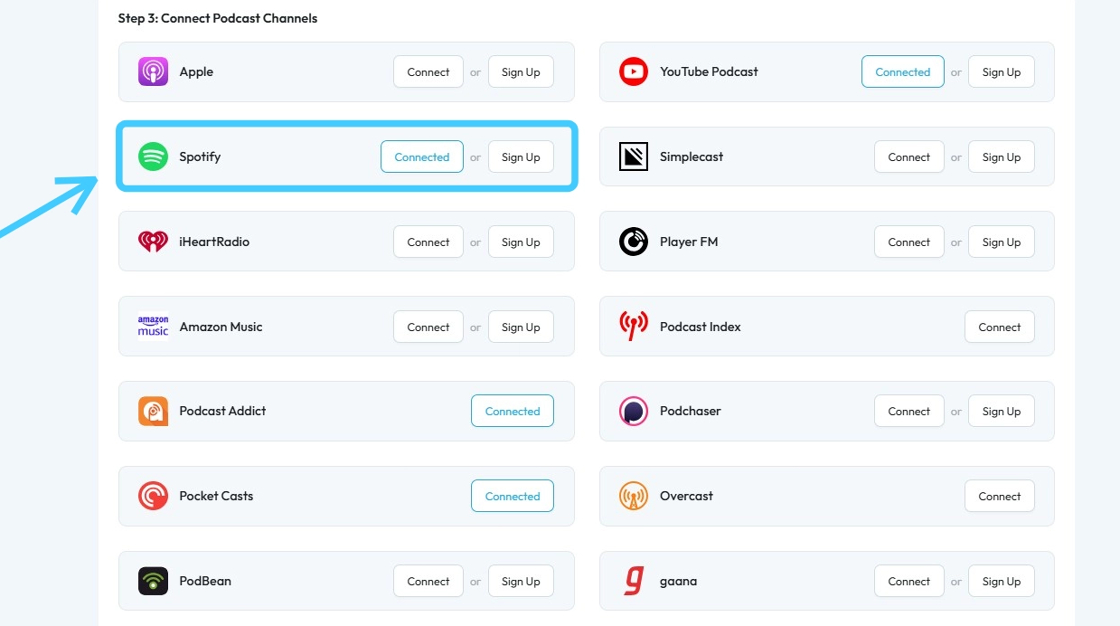Sign up for YouTube Podcast
This screenshot has height=626, width=1120.
tap(1001, 71)
